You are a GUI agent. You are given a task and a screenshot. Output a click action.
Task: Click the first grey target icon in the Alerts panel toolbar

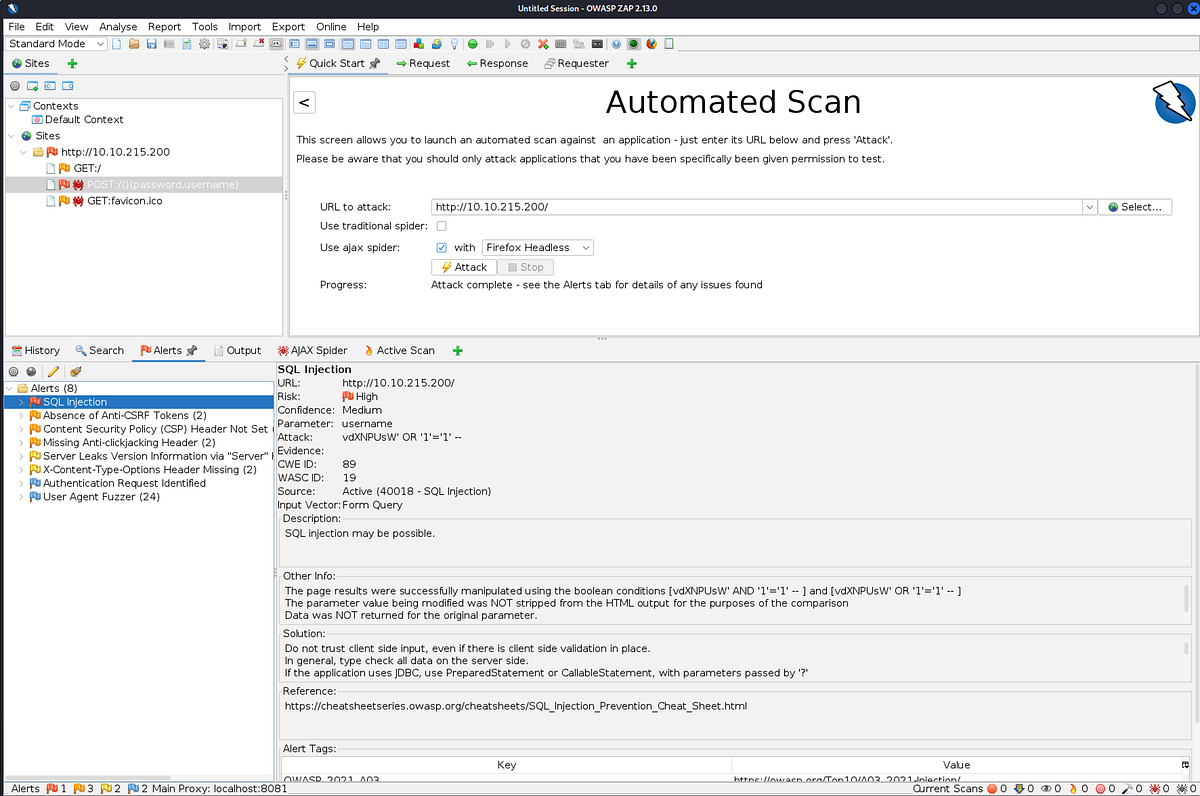15,371
